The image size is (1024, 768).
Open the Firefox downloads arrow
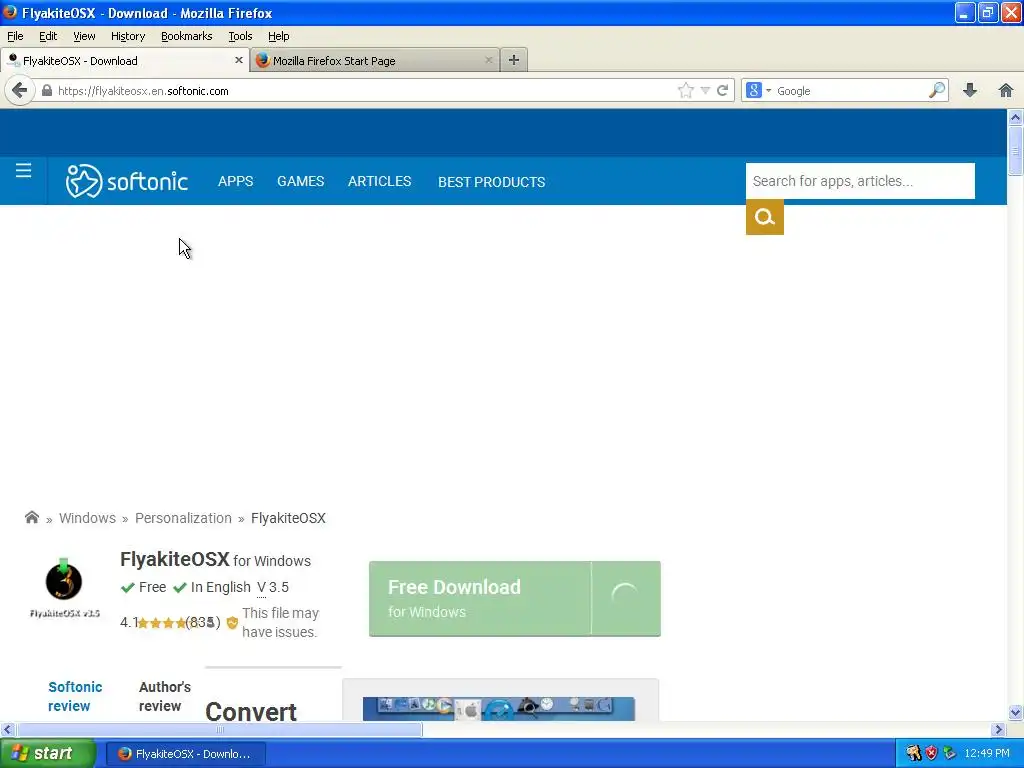pos(970,90)
